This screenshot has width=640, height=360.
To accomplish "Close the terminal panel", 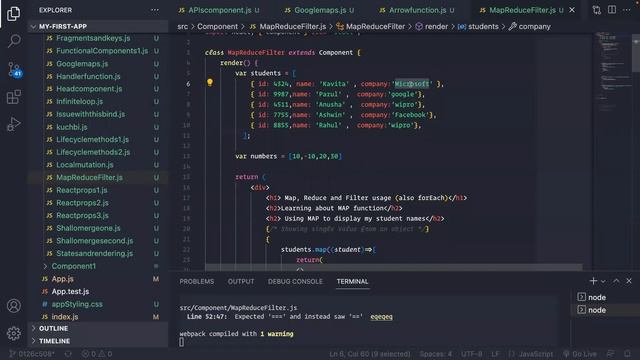I will (x=629, y=281).
